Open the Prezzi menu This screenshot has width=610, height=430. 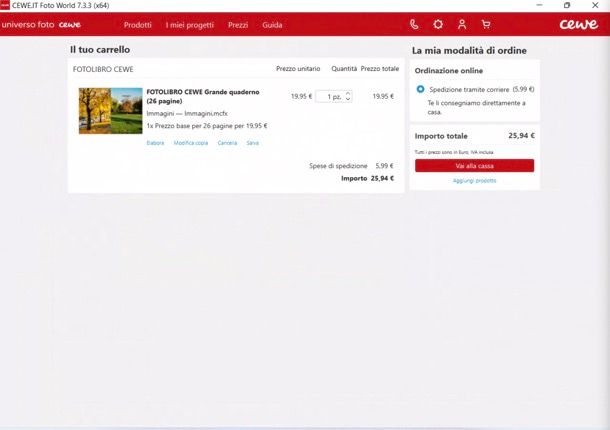(238, 25)
